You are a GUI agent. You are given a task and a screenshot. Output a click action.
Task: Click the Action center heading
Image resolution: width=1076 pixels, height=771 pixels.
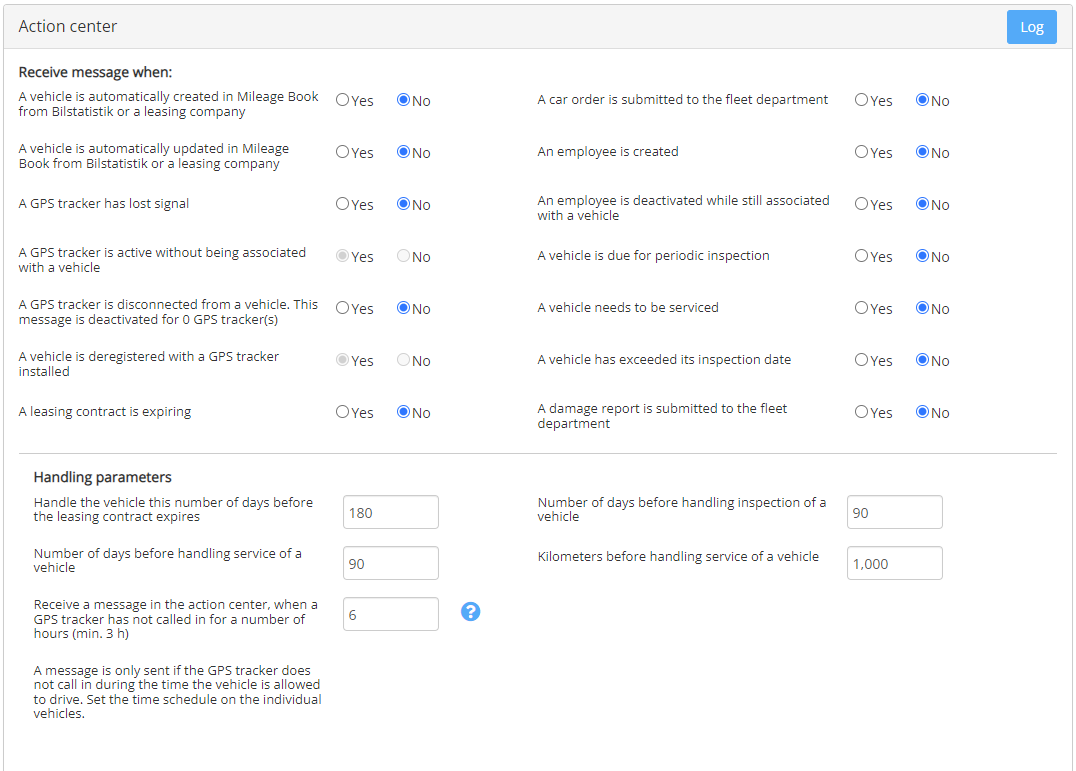[x=67, y=27]
